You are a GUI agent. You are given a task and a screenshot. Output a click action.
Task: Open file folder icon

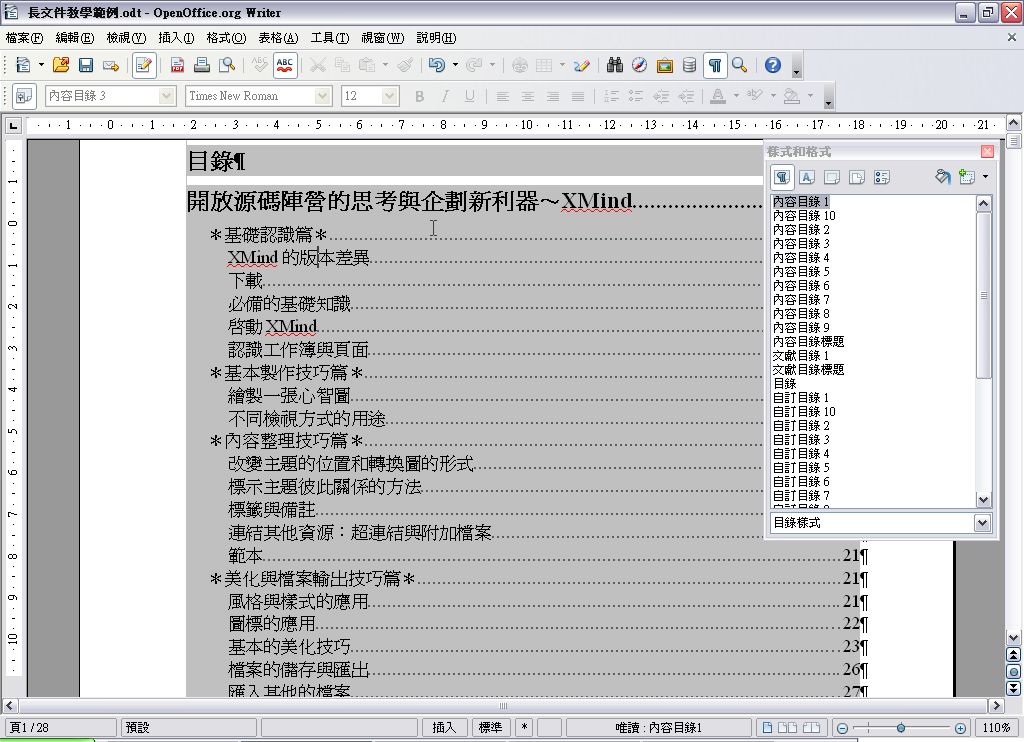coord(61,65)
